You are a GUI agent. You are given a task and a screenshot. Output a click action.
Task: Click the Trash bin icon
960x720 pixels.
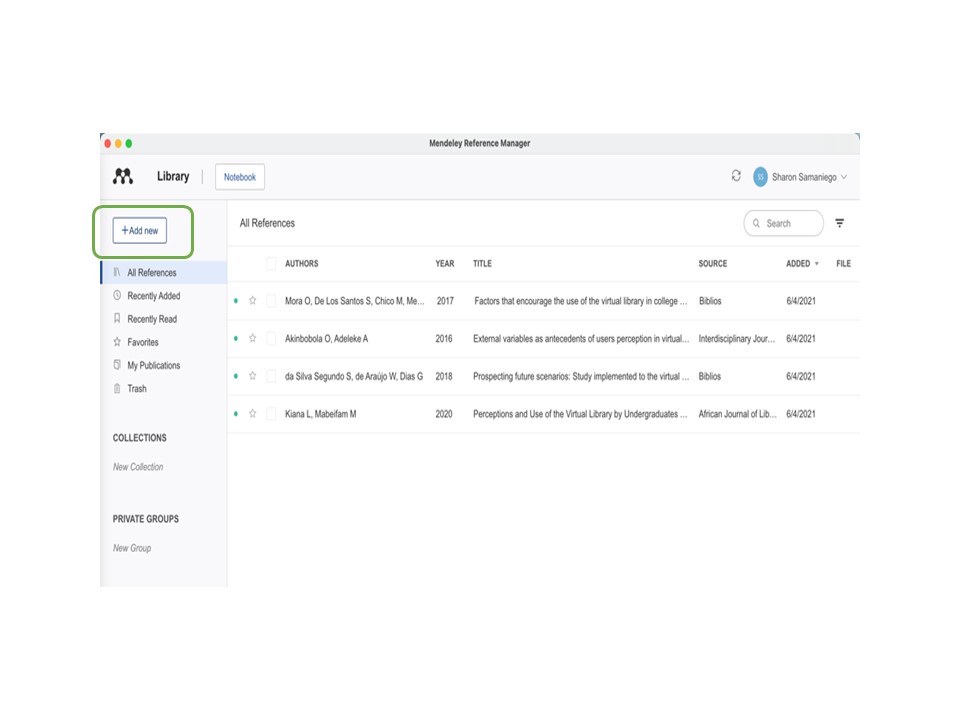[x=117, y=388]
